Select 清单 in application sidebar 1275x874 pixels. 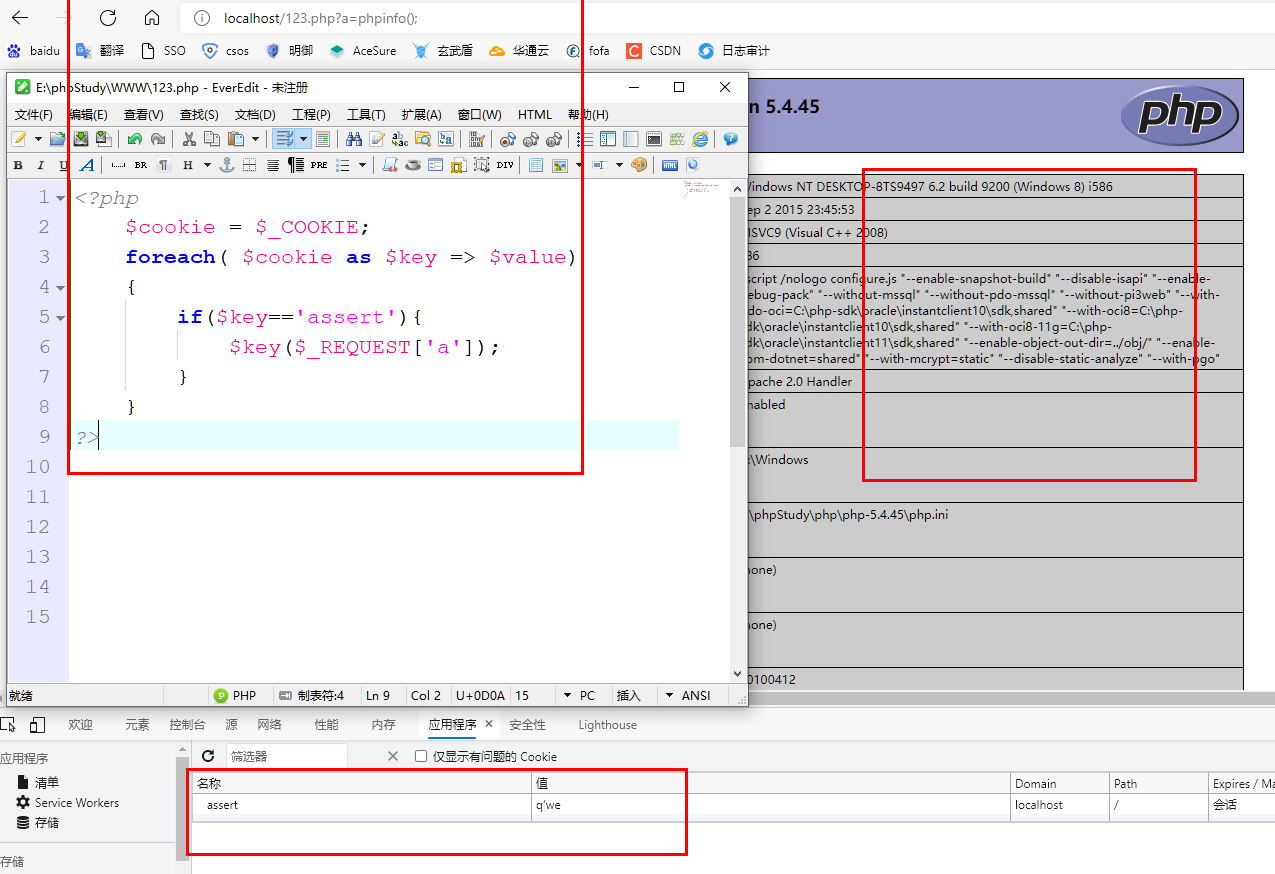(38, 783)
